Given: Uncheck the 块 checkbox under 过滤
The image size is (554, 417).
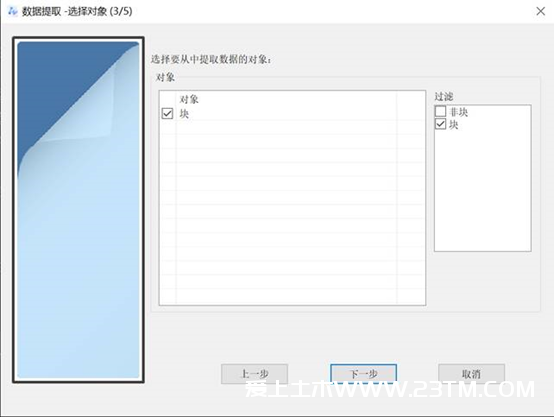Looking at the screenshot, I should click(x=440, y=124).
